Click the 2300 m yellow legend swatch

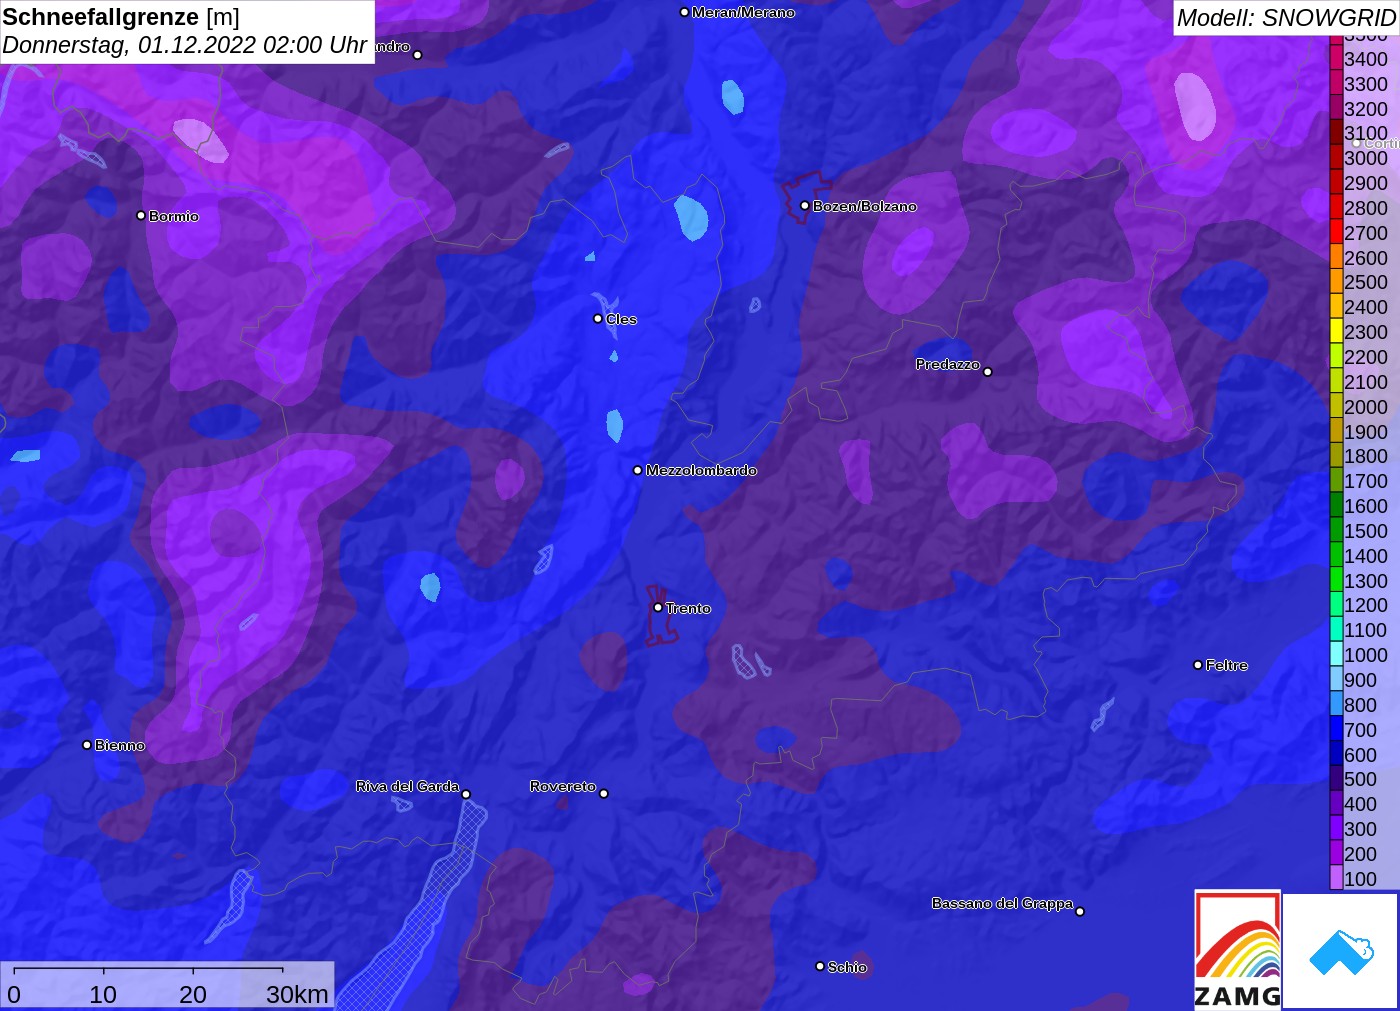(1336, 332)
